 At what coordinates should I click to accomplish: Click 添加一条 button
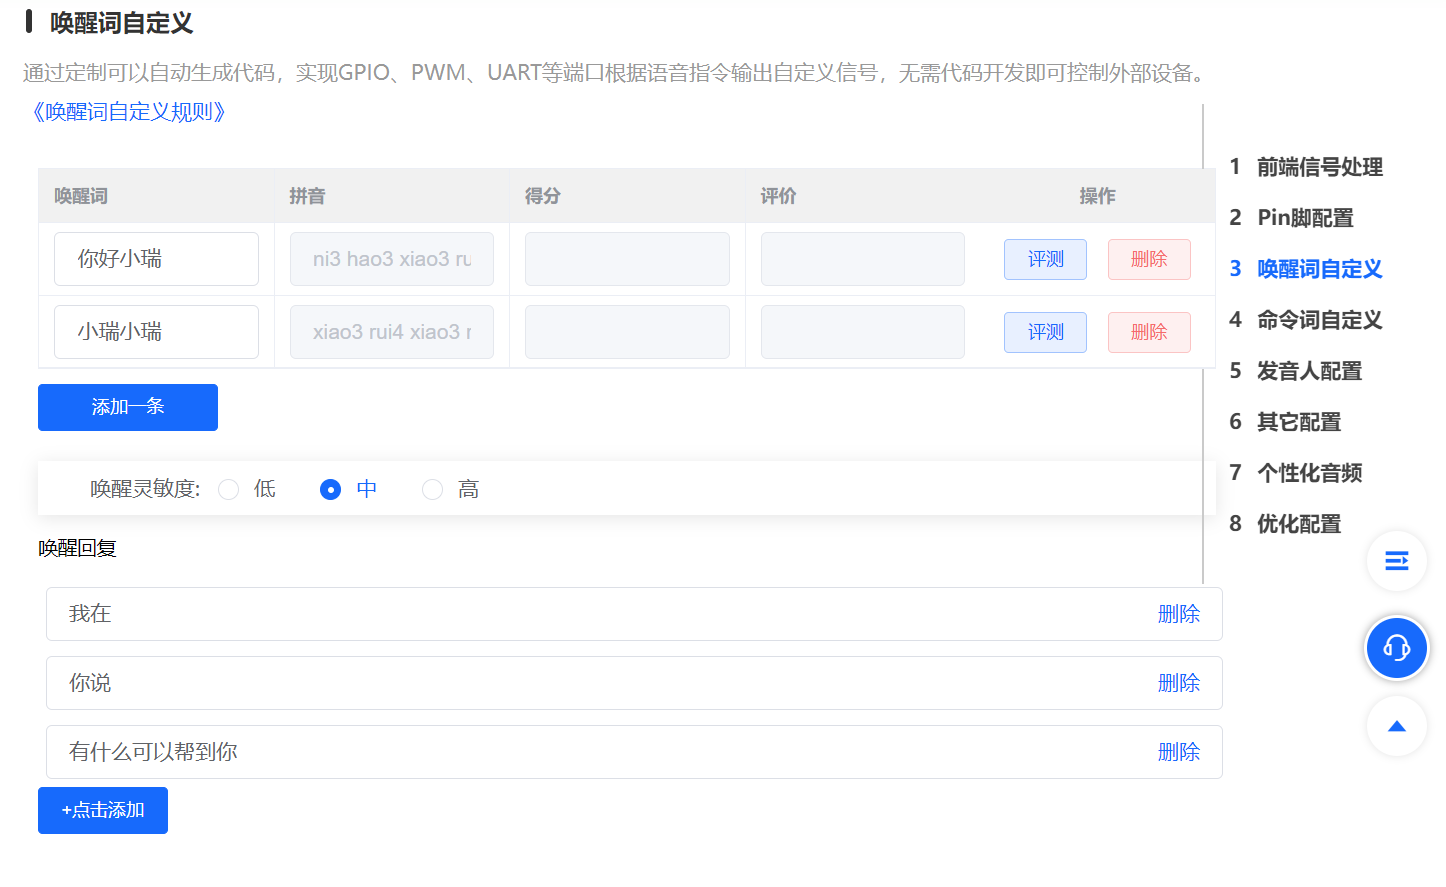coord(128,408)
